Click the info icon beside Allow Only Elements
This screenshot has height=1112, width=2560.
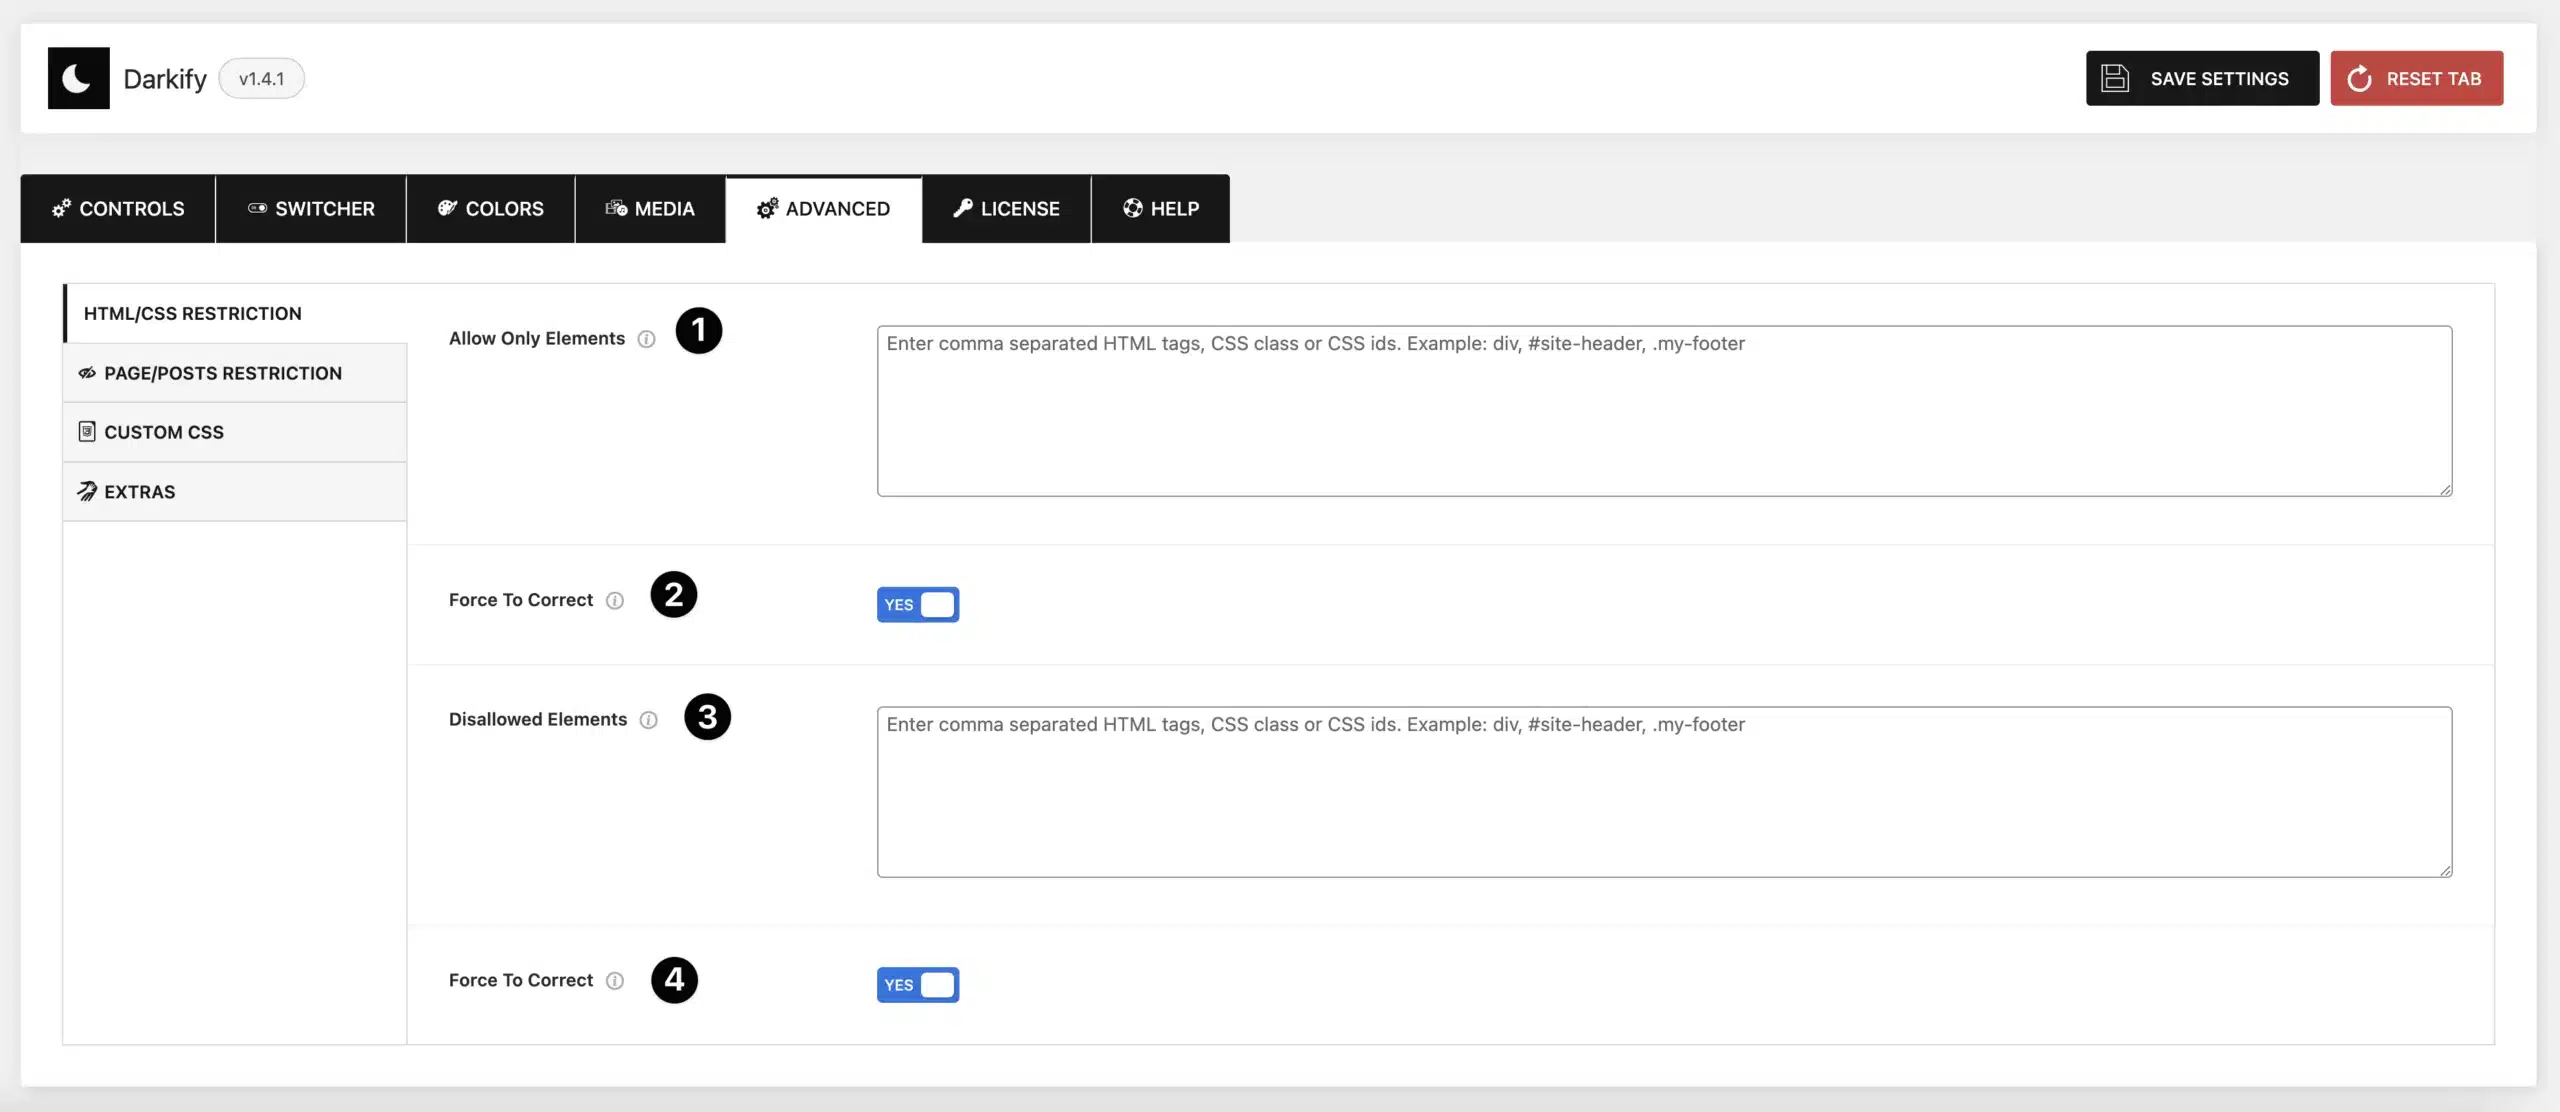[x=646, y=339]
